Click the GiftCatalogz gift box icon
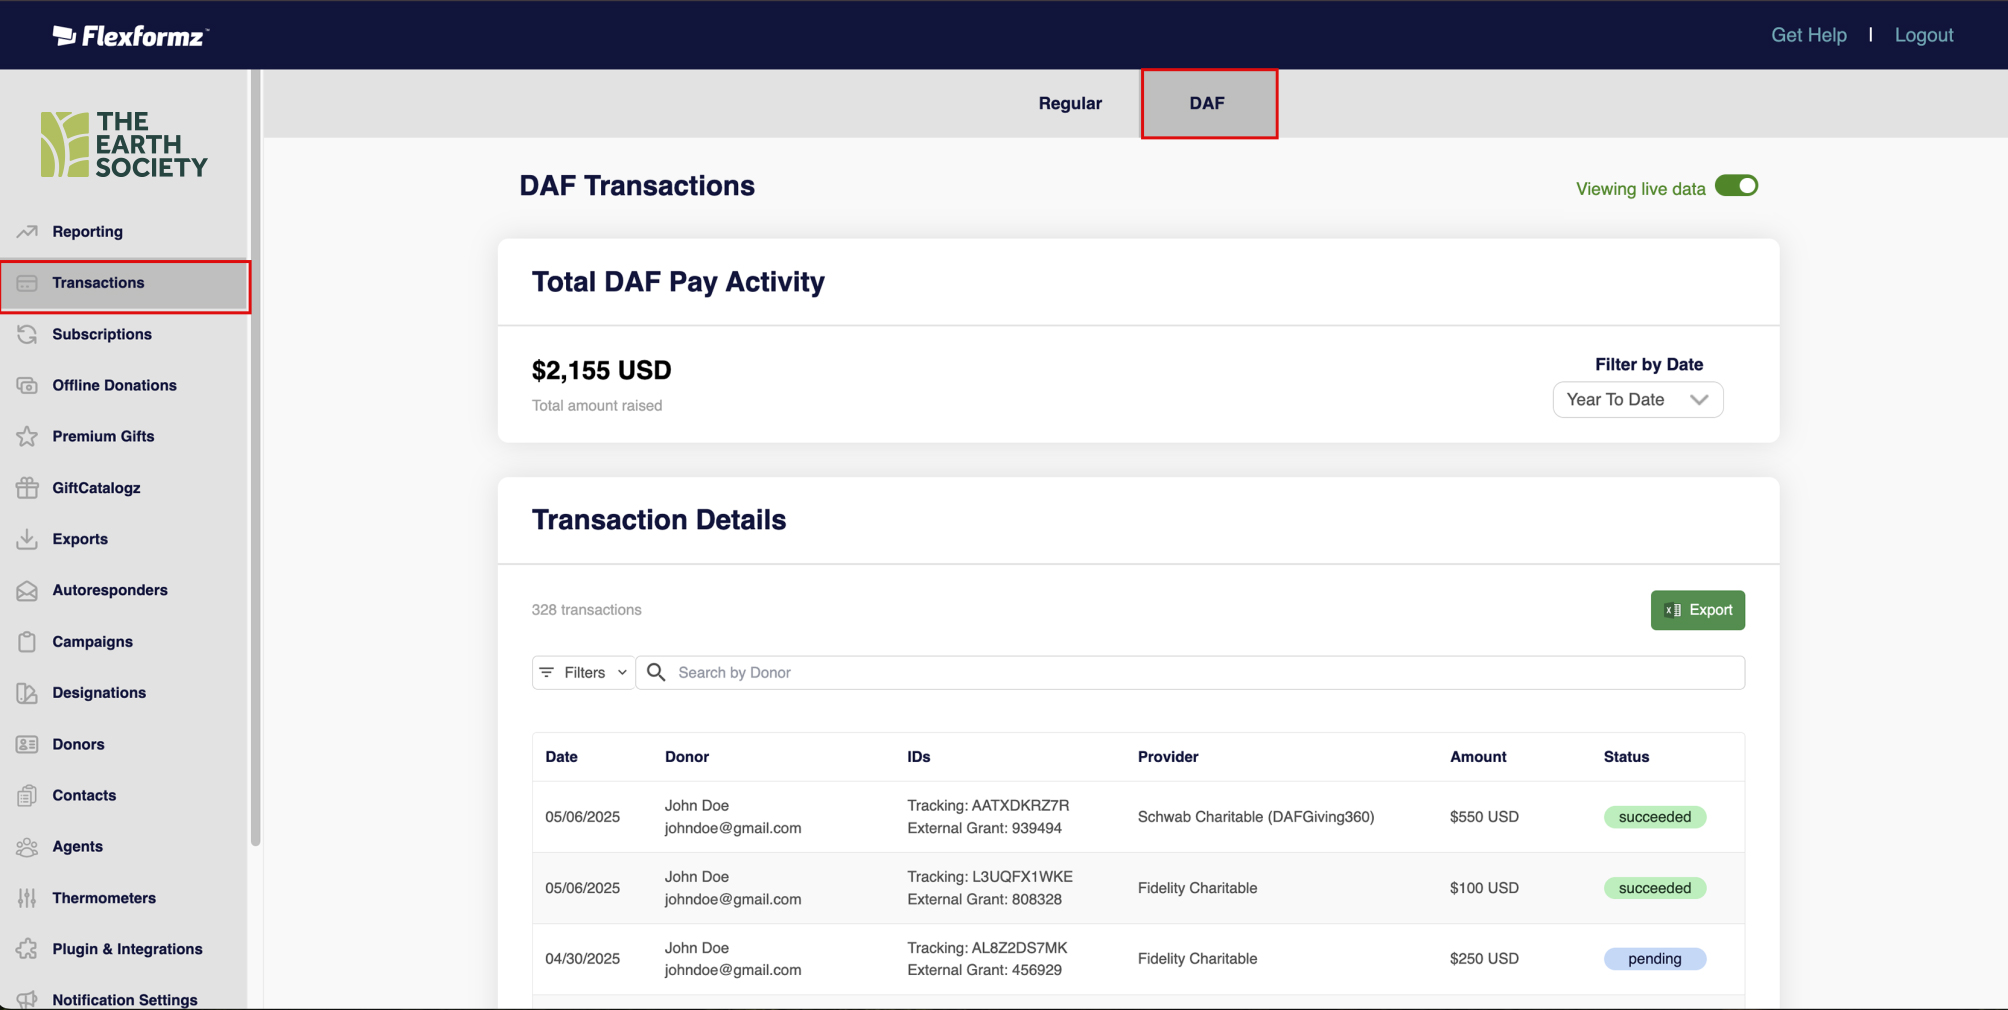This screenshot has width=2008, height=1010. pyautogui.click(x=27, y=488)
